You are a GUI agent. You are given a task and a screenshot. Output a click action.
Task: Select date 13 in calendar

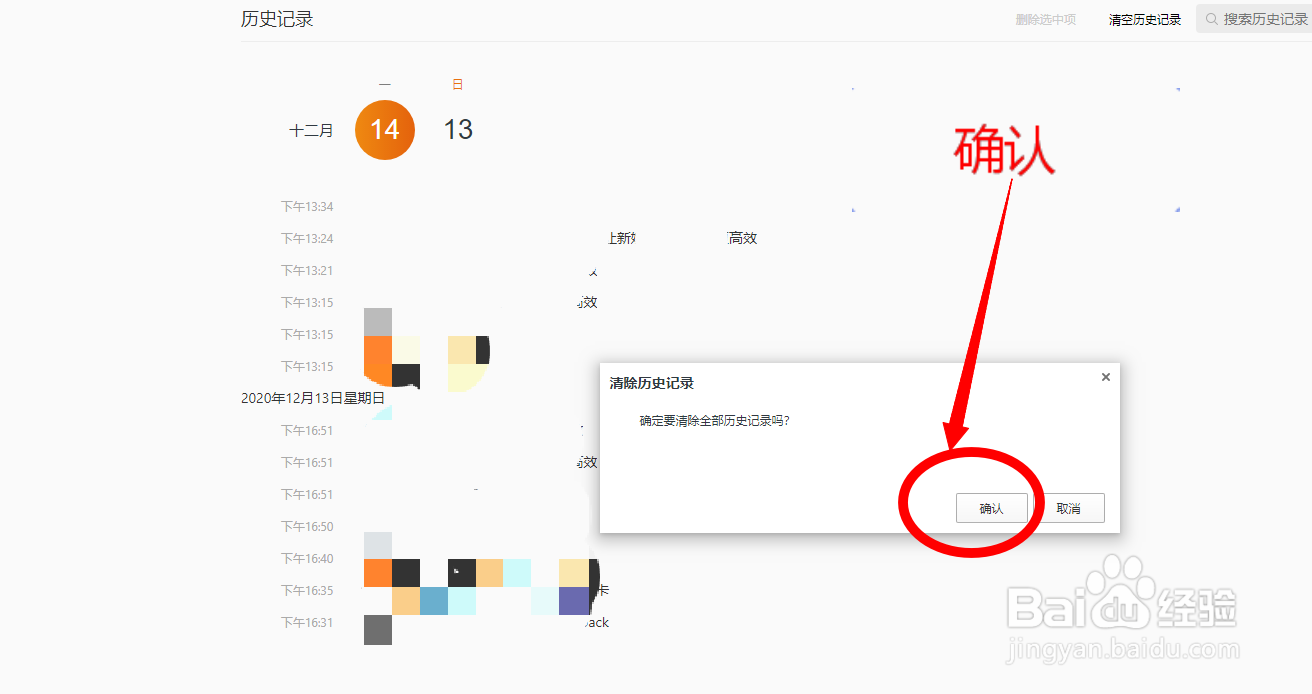(x=458, y=130)
